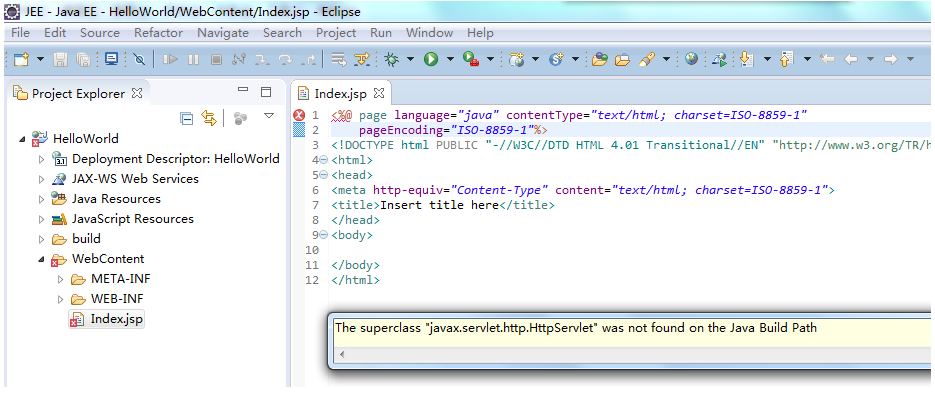Click the Disconnect debug icon

tap(239, 59)
